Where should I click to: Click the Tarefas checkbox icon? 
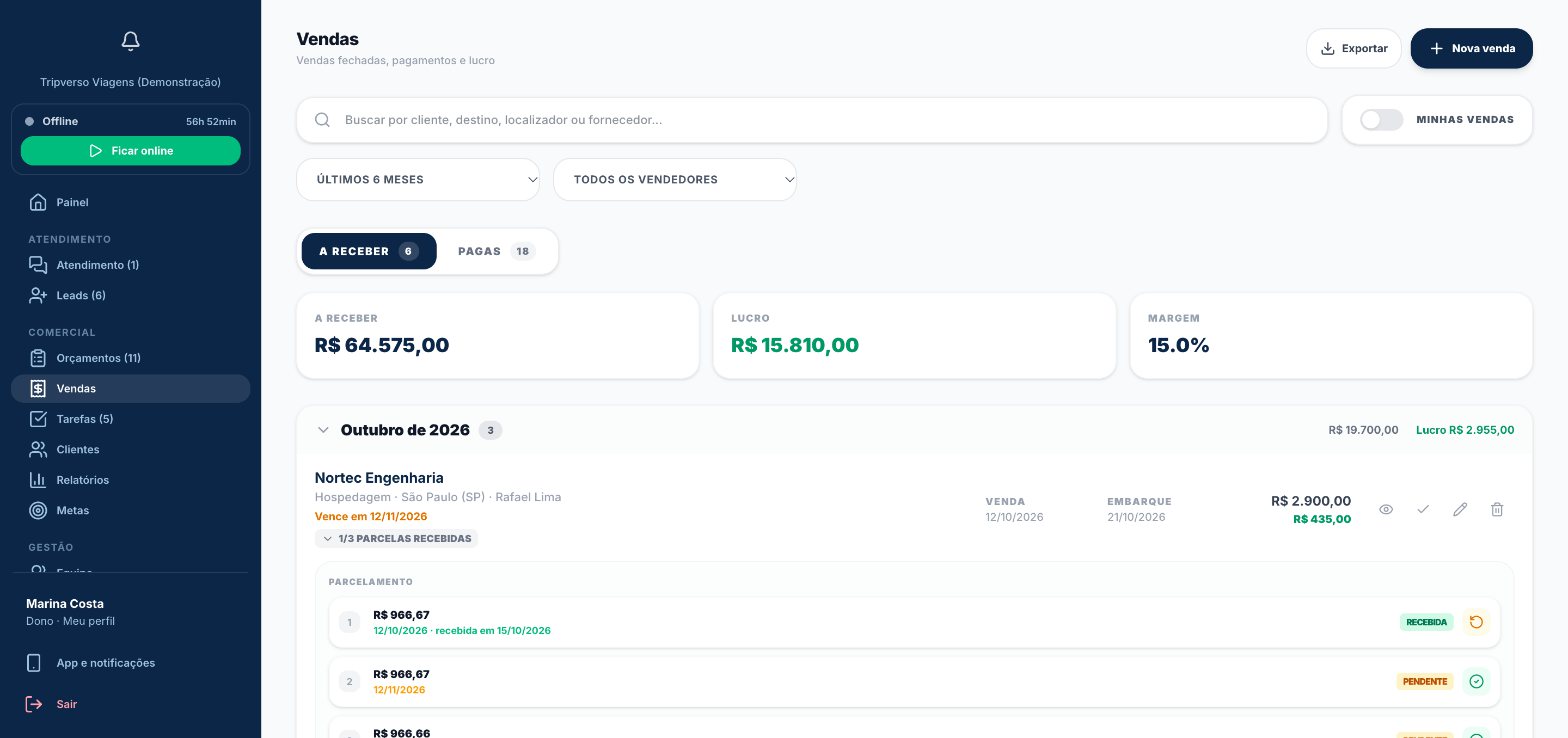click(x=38, y=419)
